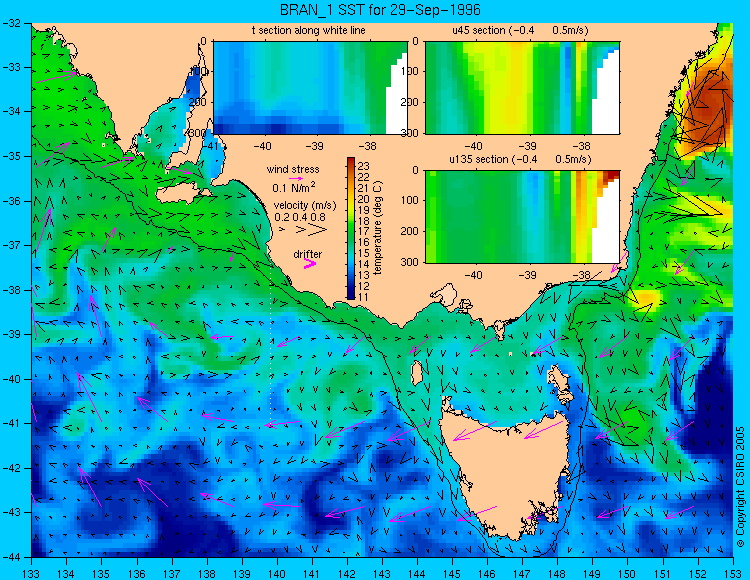The width and height of the screenshot is (750, 580).
Task: Click the 'drifter' legend label
Action: 308,254
